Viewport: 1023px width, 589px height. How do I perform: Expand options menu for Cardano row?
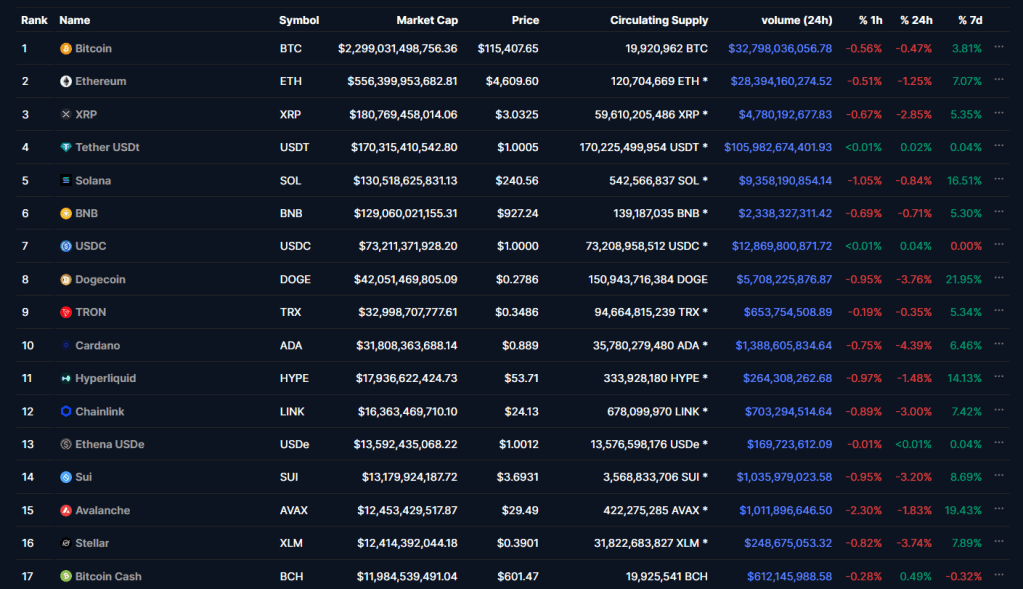(x=998, y=345)
